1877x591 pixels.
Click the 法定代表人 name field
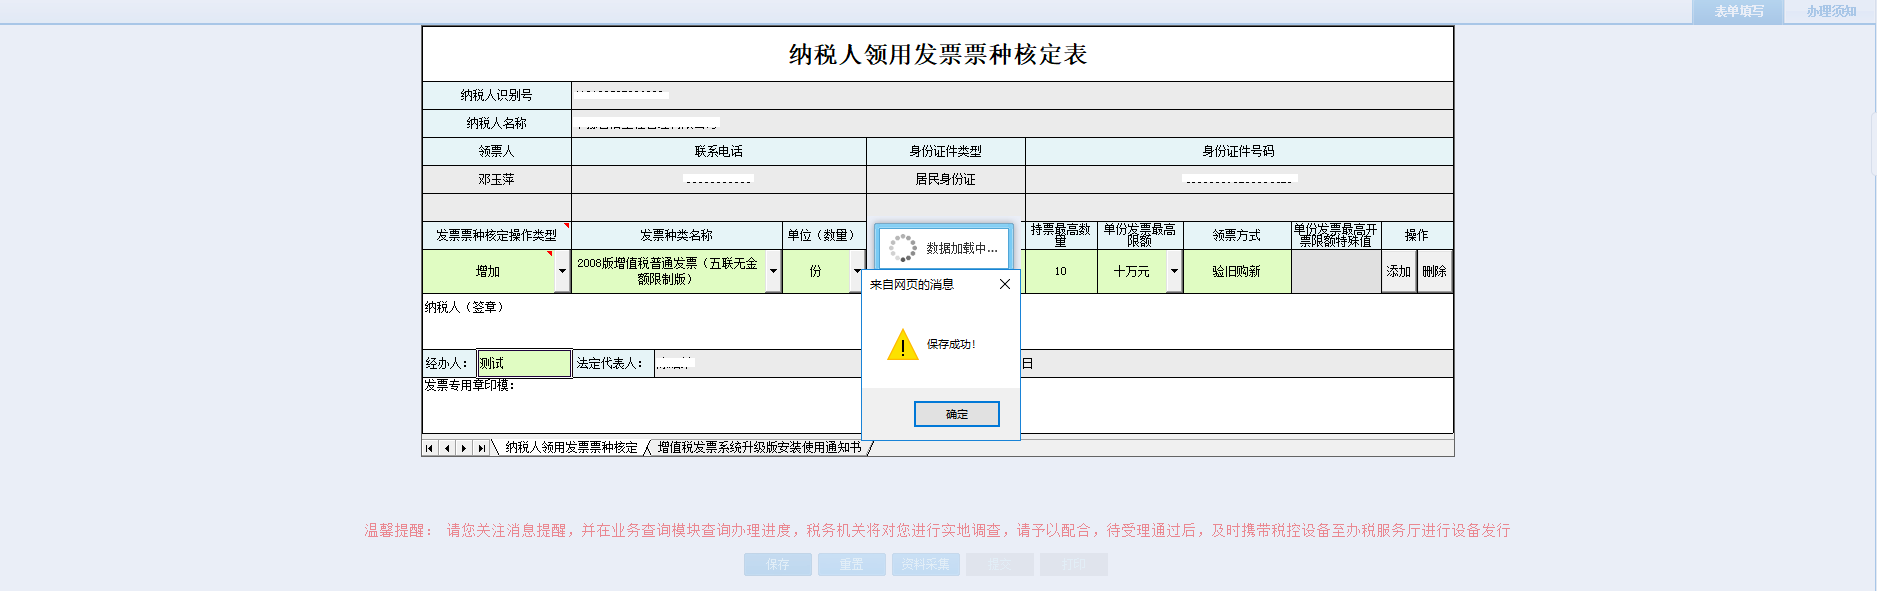point(758,363)
